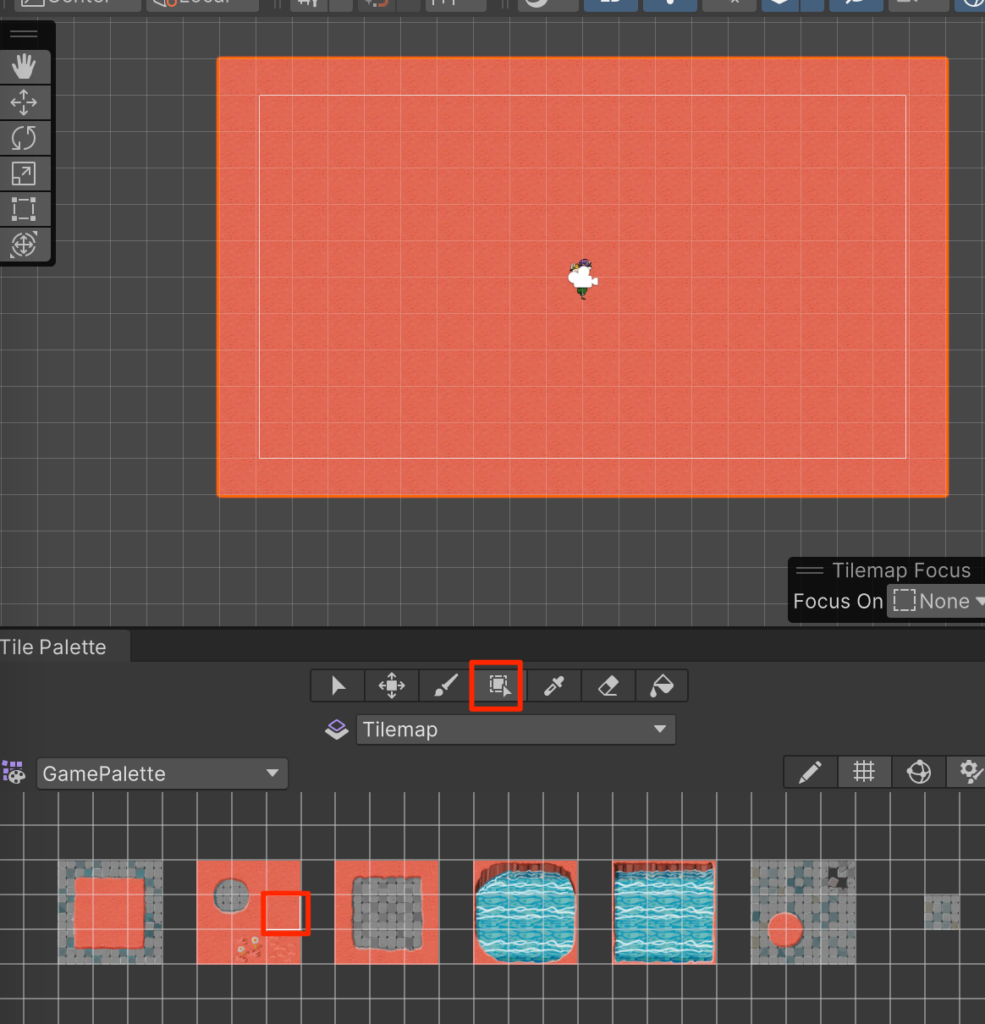Pick the rounded water pond tile group

pos(526,912)
